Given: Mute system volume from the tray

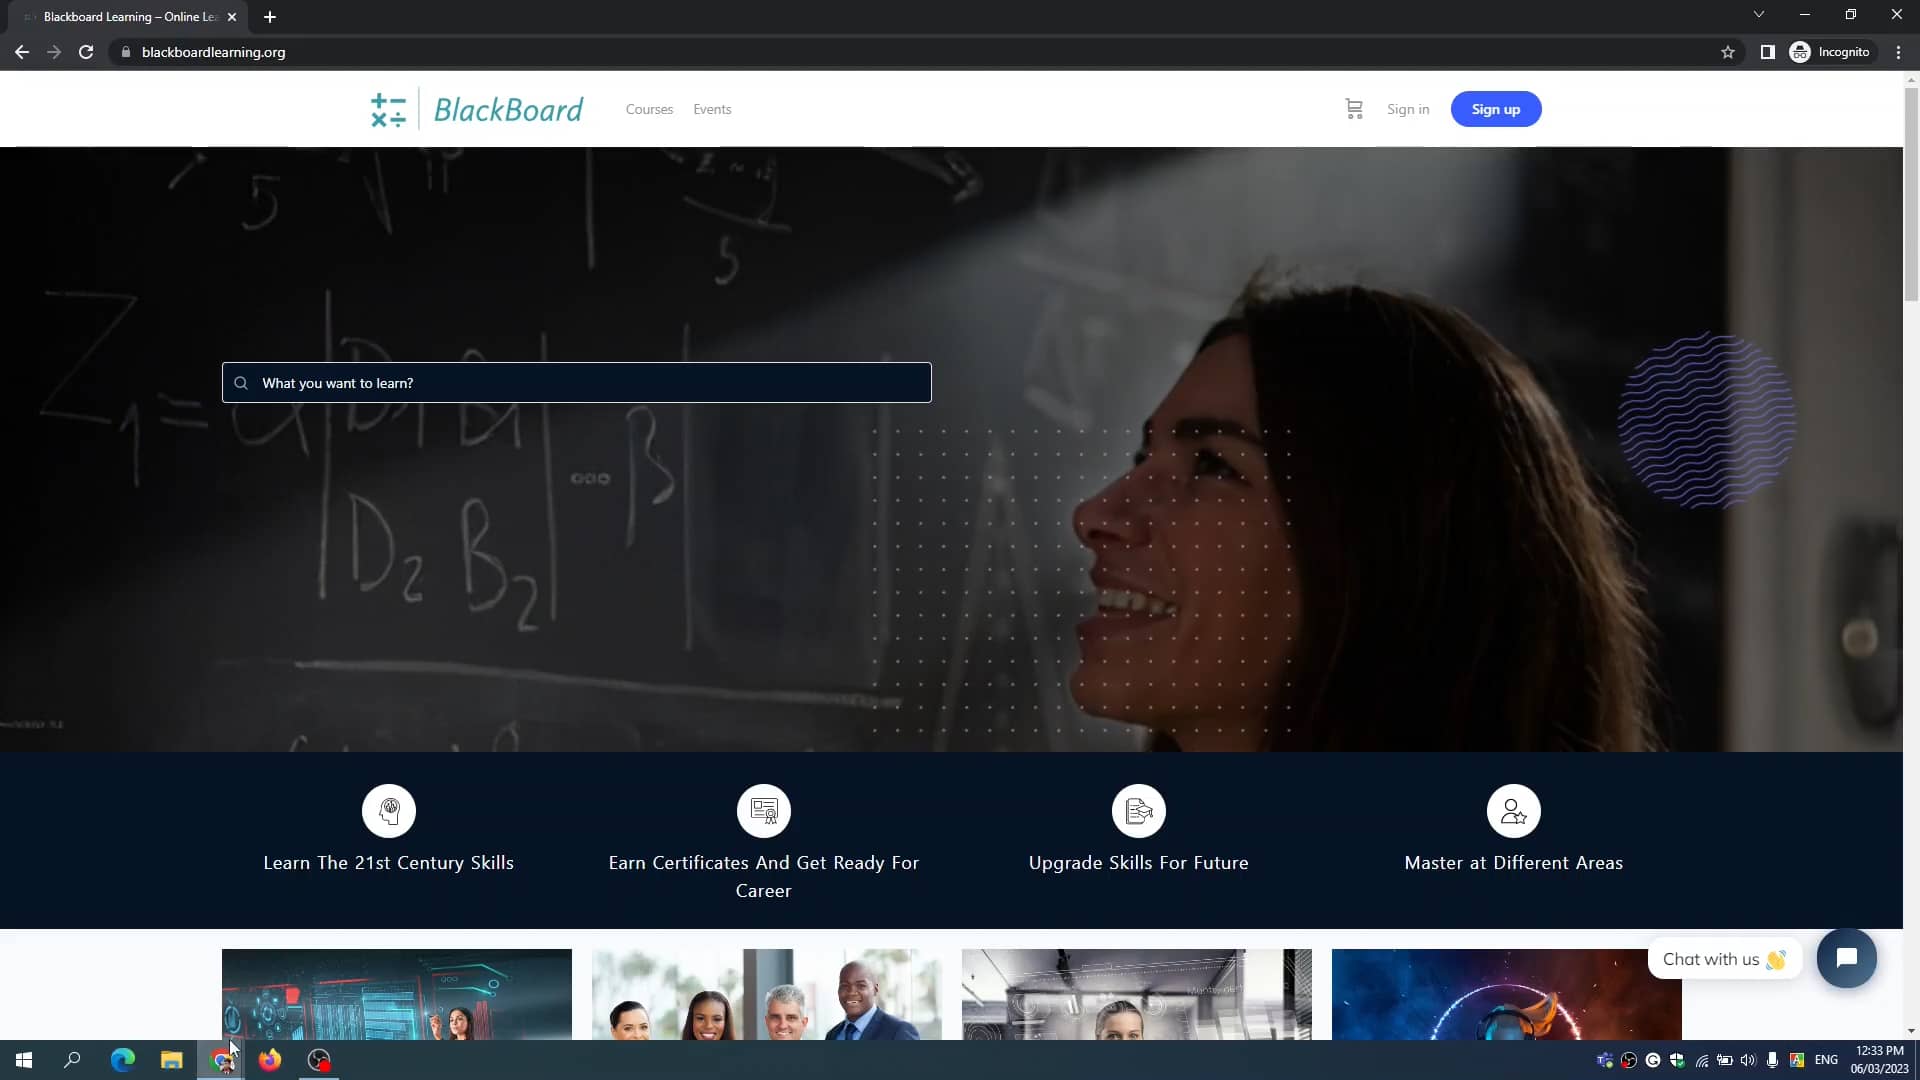Looking at the screenshot, I should [1747, 1060].
